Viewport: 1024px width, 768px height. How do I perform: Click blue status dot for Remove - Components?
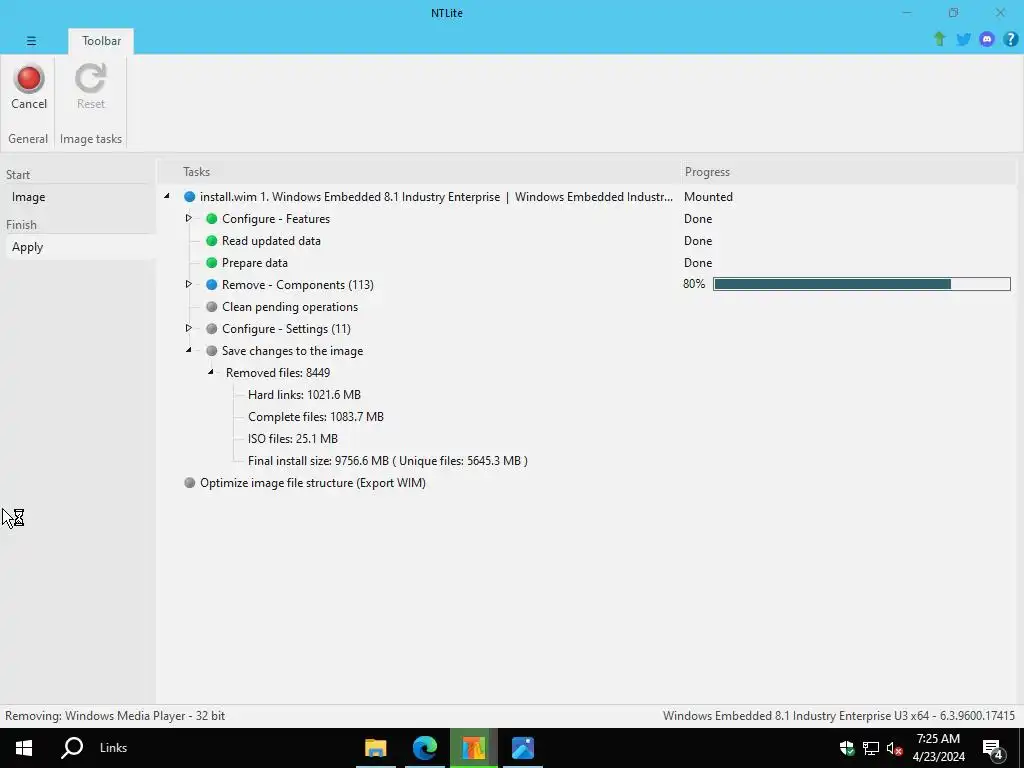coord(212,285)
